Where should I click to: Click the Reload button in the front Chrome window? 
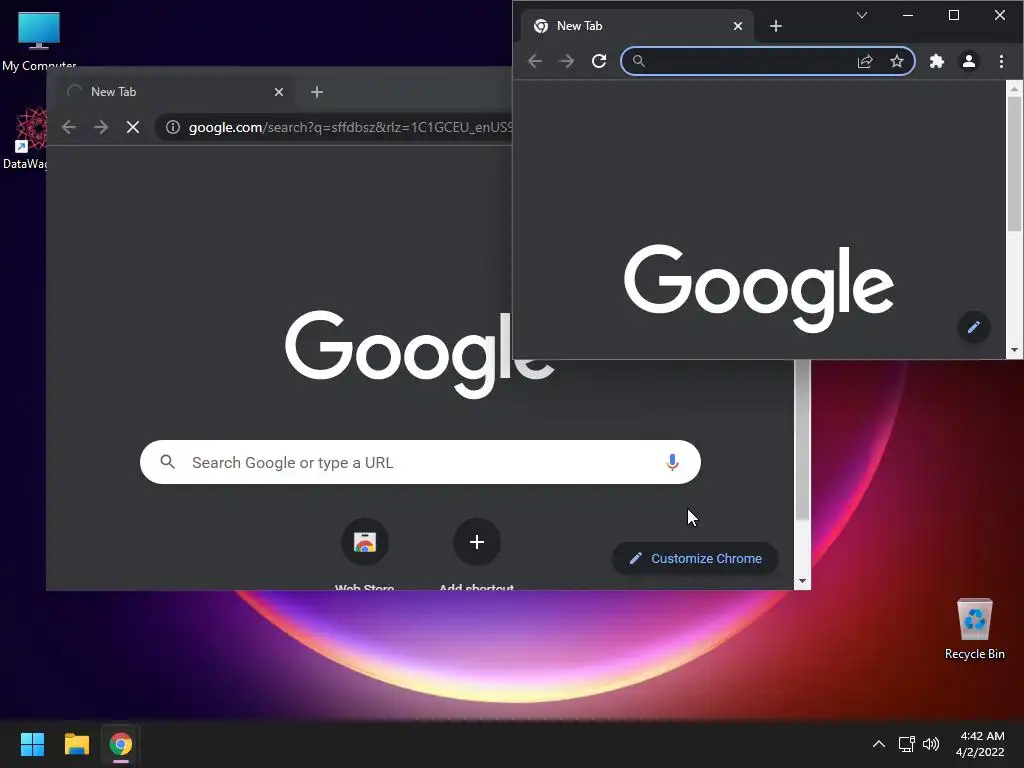coord(599,61)
